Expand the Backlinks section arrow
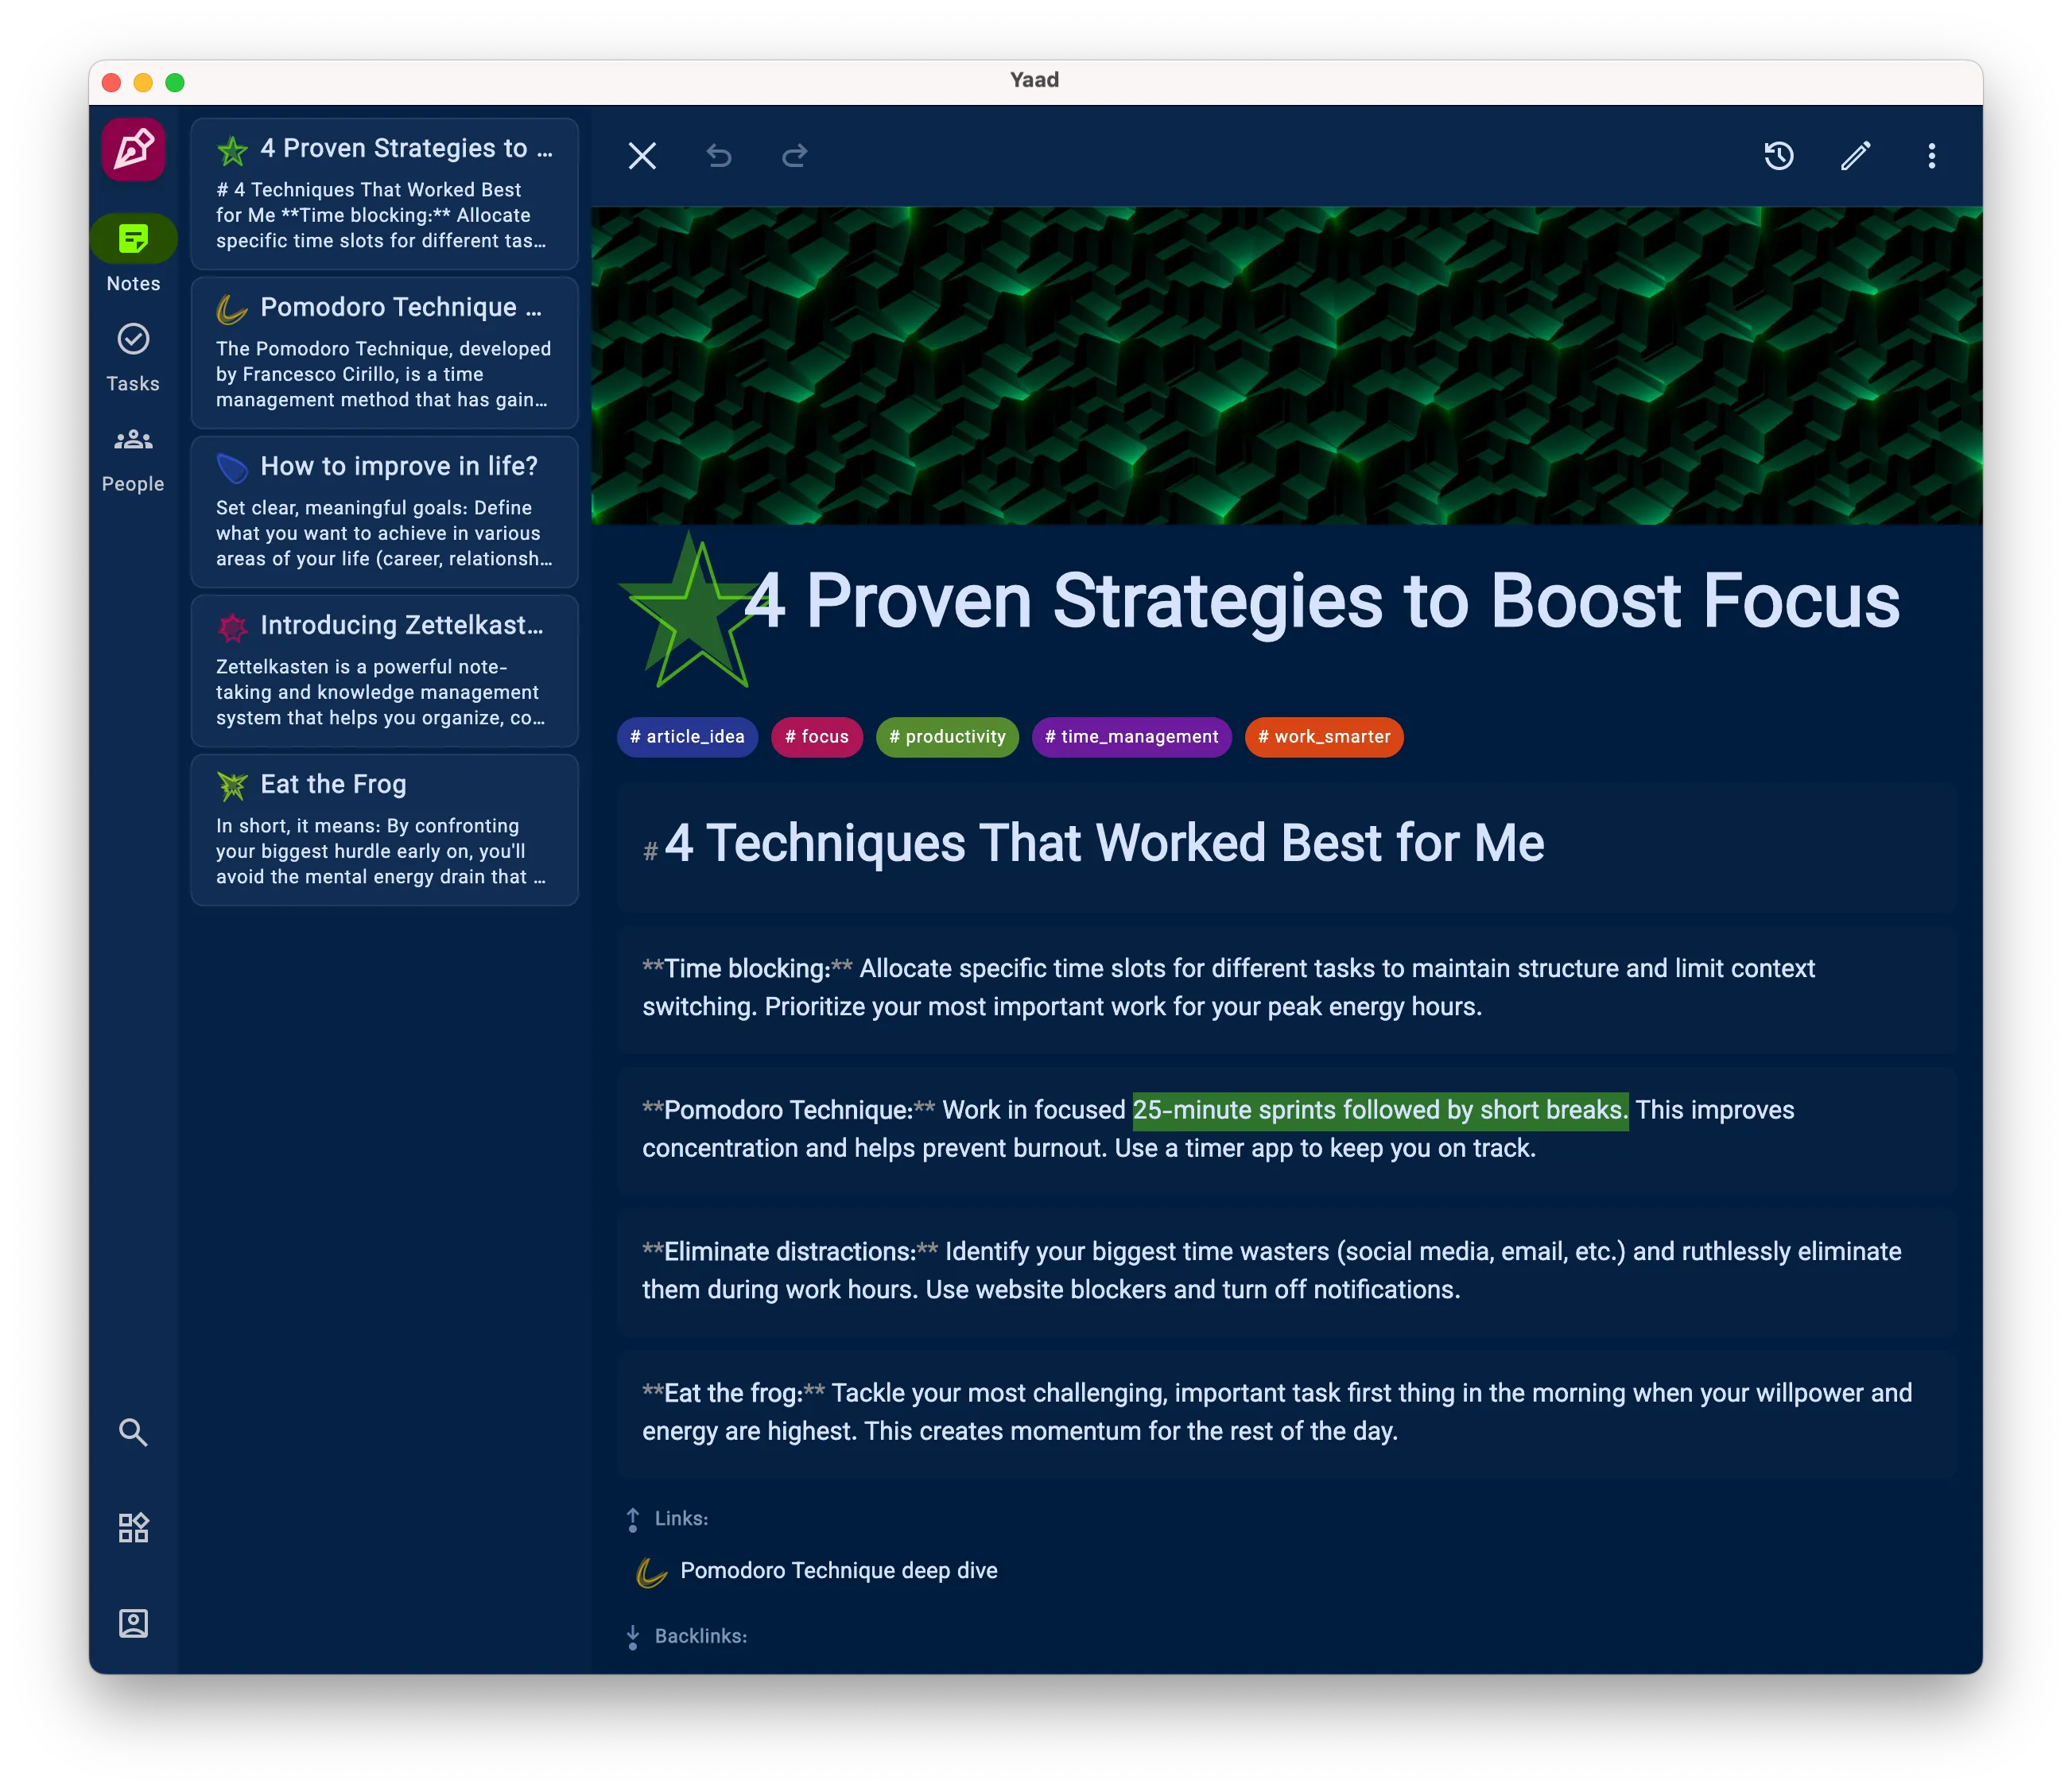This screenshot has width=2072, height=1792. coord(633,1637)
